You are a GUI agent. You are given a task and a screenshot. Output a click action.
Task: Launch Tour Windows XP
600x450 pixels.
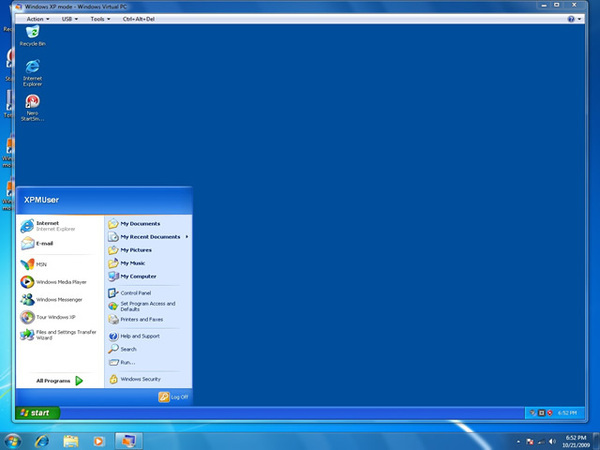coord(48,317)
